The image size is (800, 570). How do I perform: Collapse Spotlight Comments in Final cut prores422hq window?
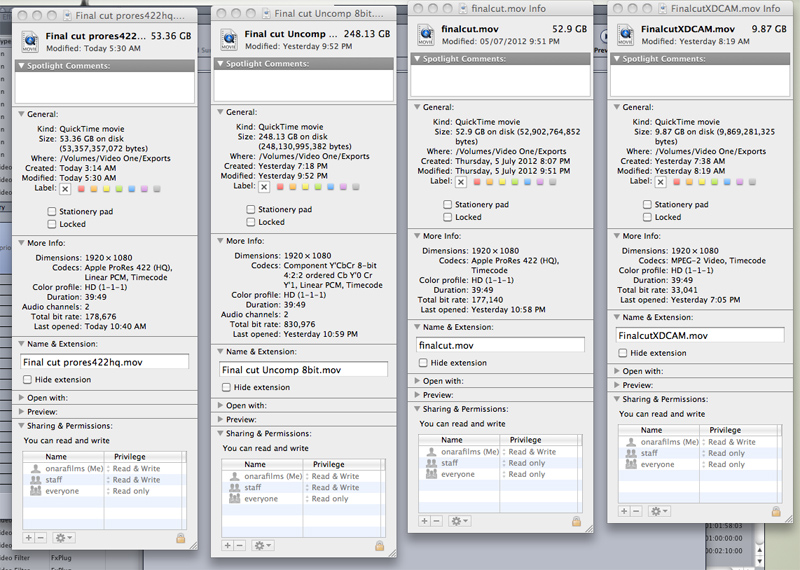(22, 66)
